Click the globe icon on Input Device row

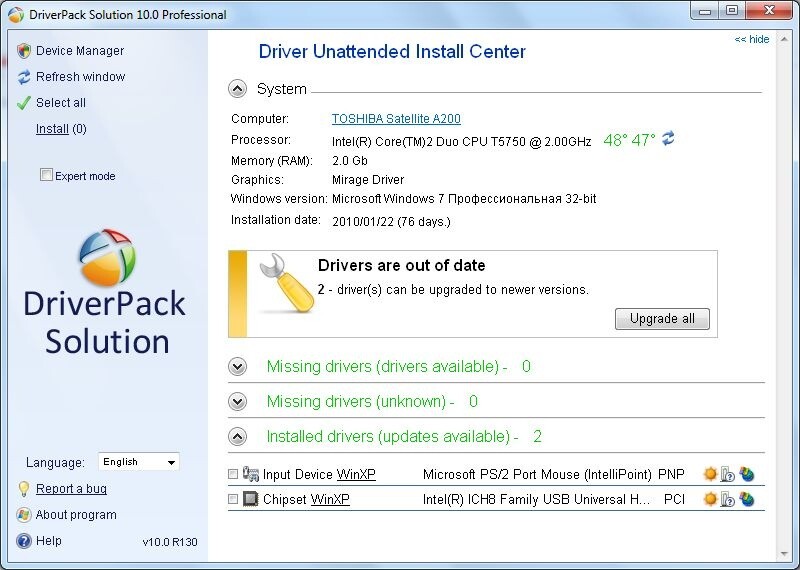(746, 474)
